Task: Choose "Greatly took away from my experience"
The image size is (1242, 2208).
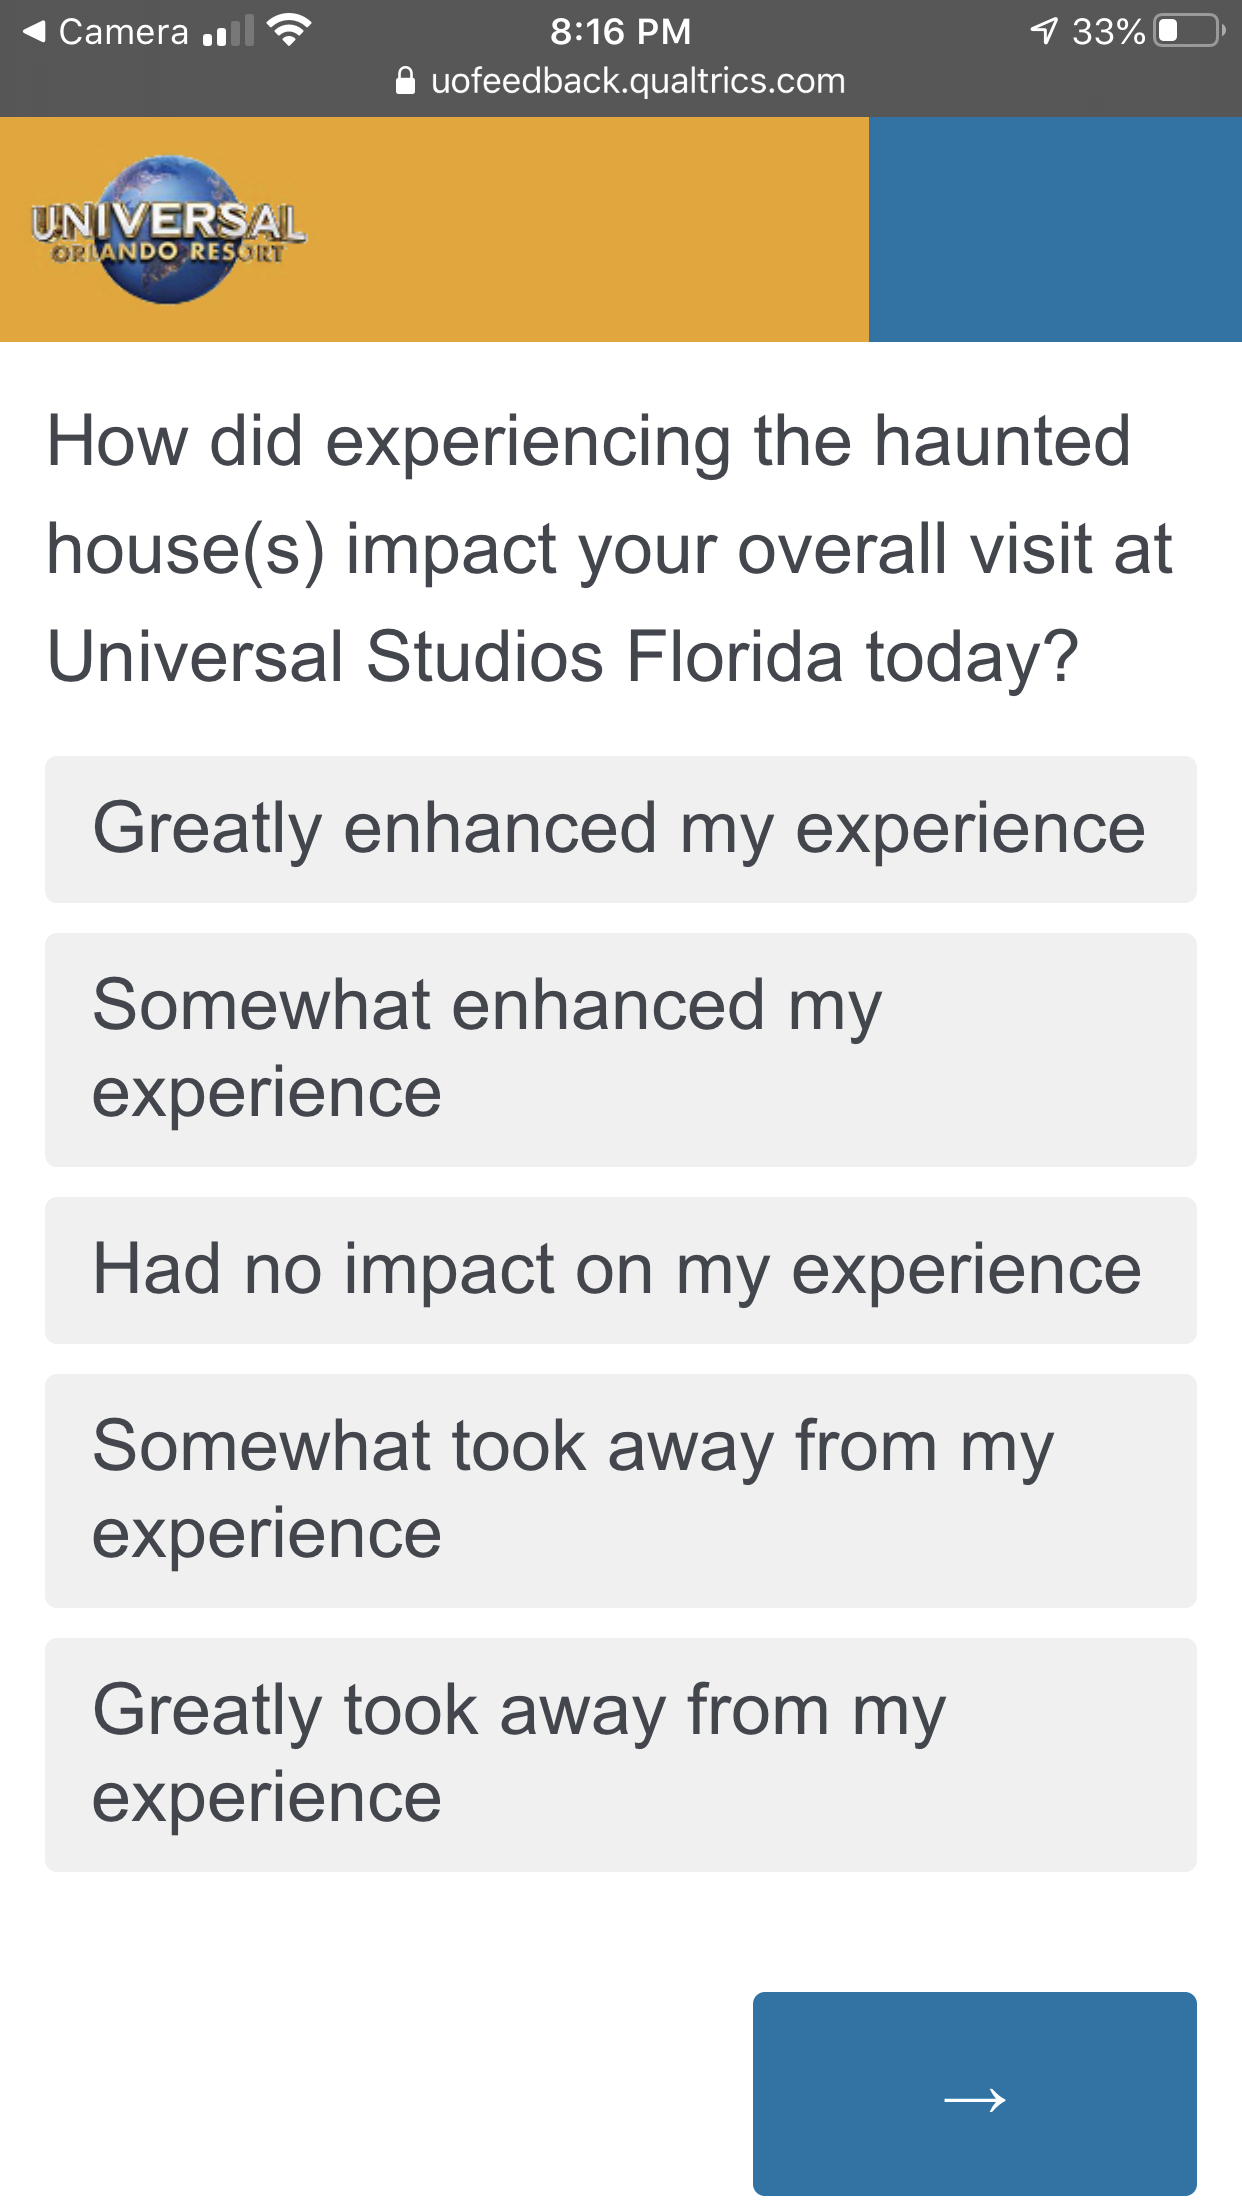Action: 620,1754
